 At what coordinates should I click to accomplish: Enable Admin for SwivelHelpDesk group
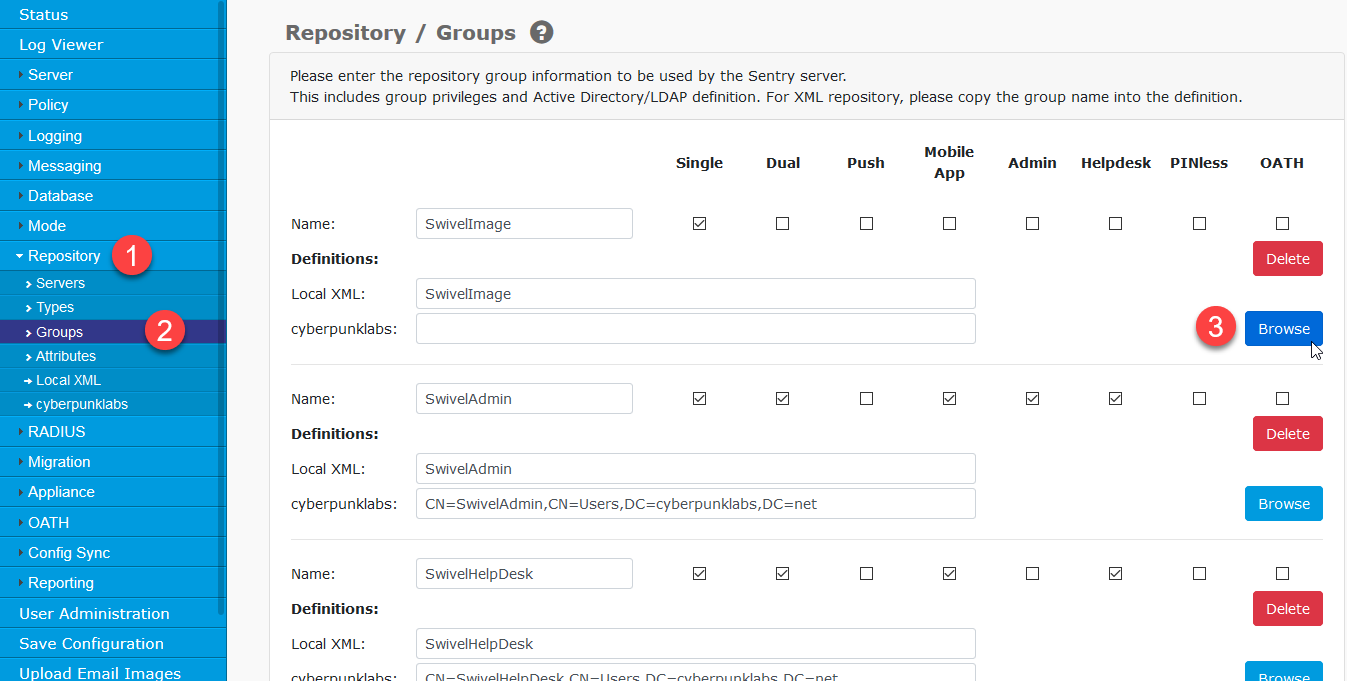pyautogui.click(x=1032, y=574)
